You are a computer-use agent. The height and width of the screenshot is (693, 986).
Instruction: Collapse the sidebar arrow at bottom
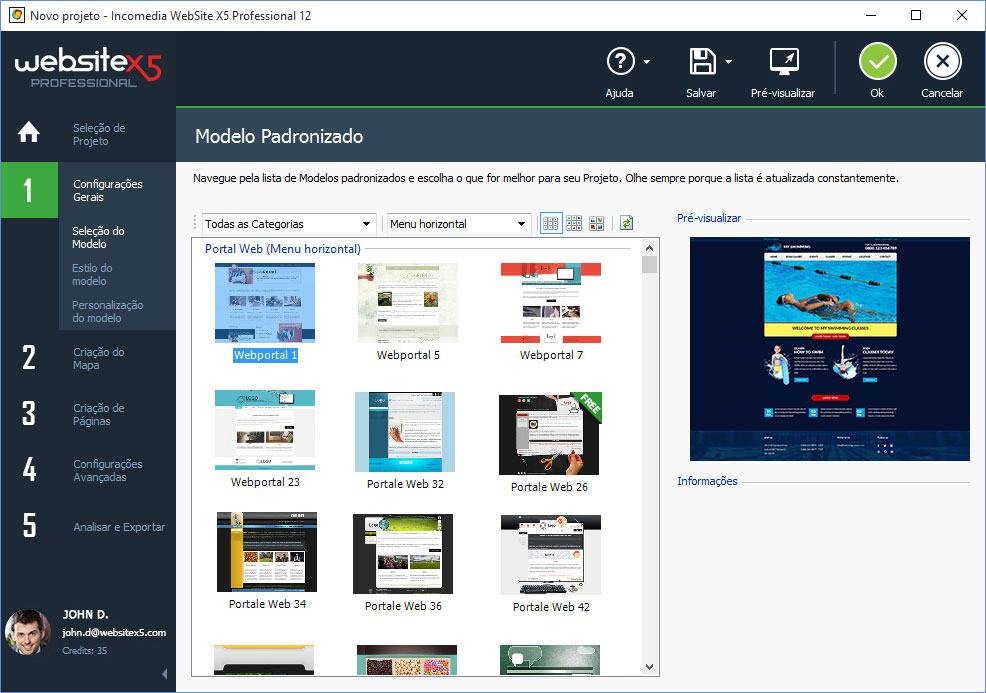point(165,674)
